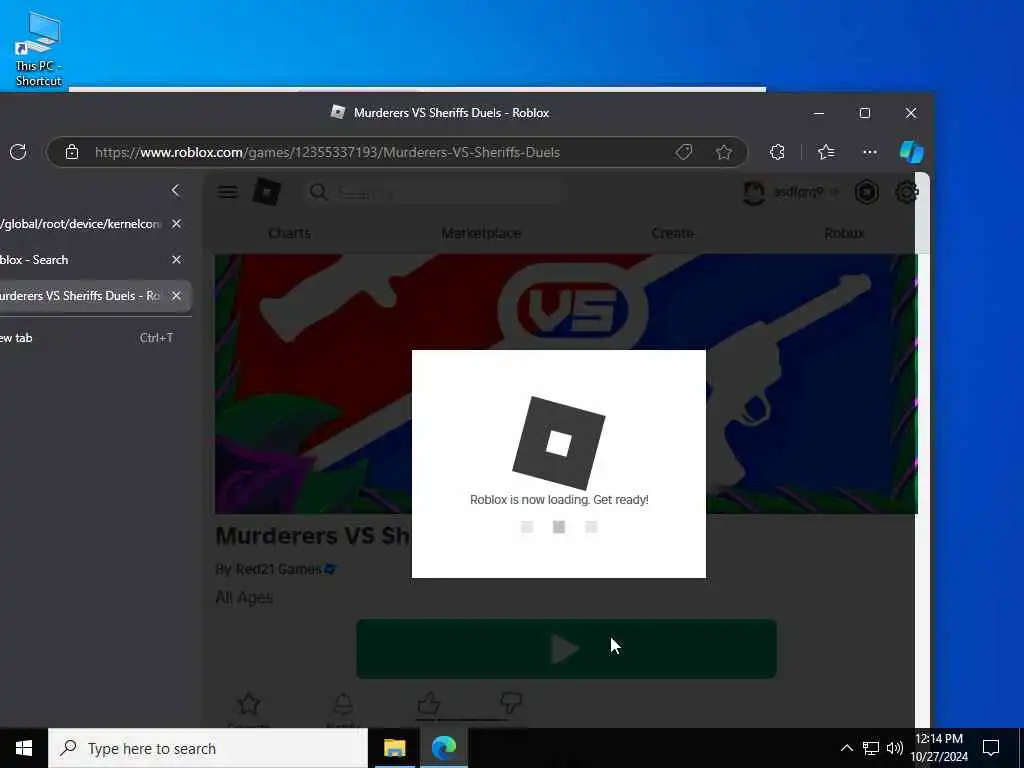This screenshot has width=1024, height=768.
Task: Open the Robux nav link
Action: point(844,233)
